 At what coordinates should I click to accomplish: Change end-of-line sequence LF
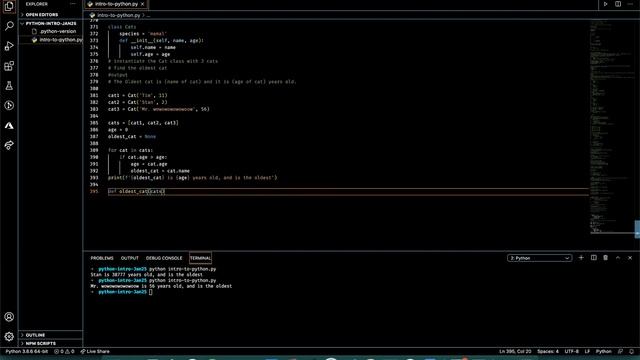pyautogui.click(x=587, y=351)
